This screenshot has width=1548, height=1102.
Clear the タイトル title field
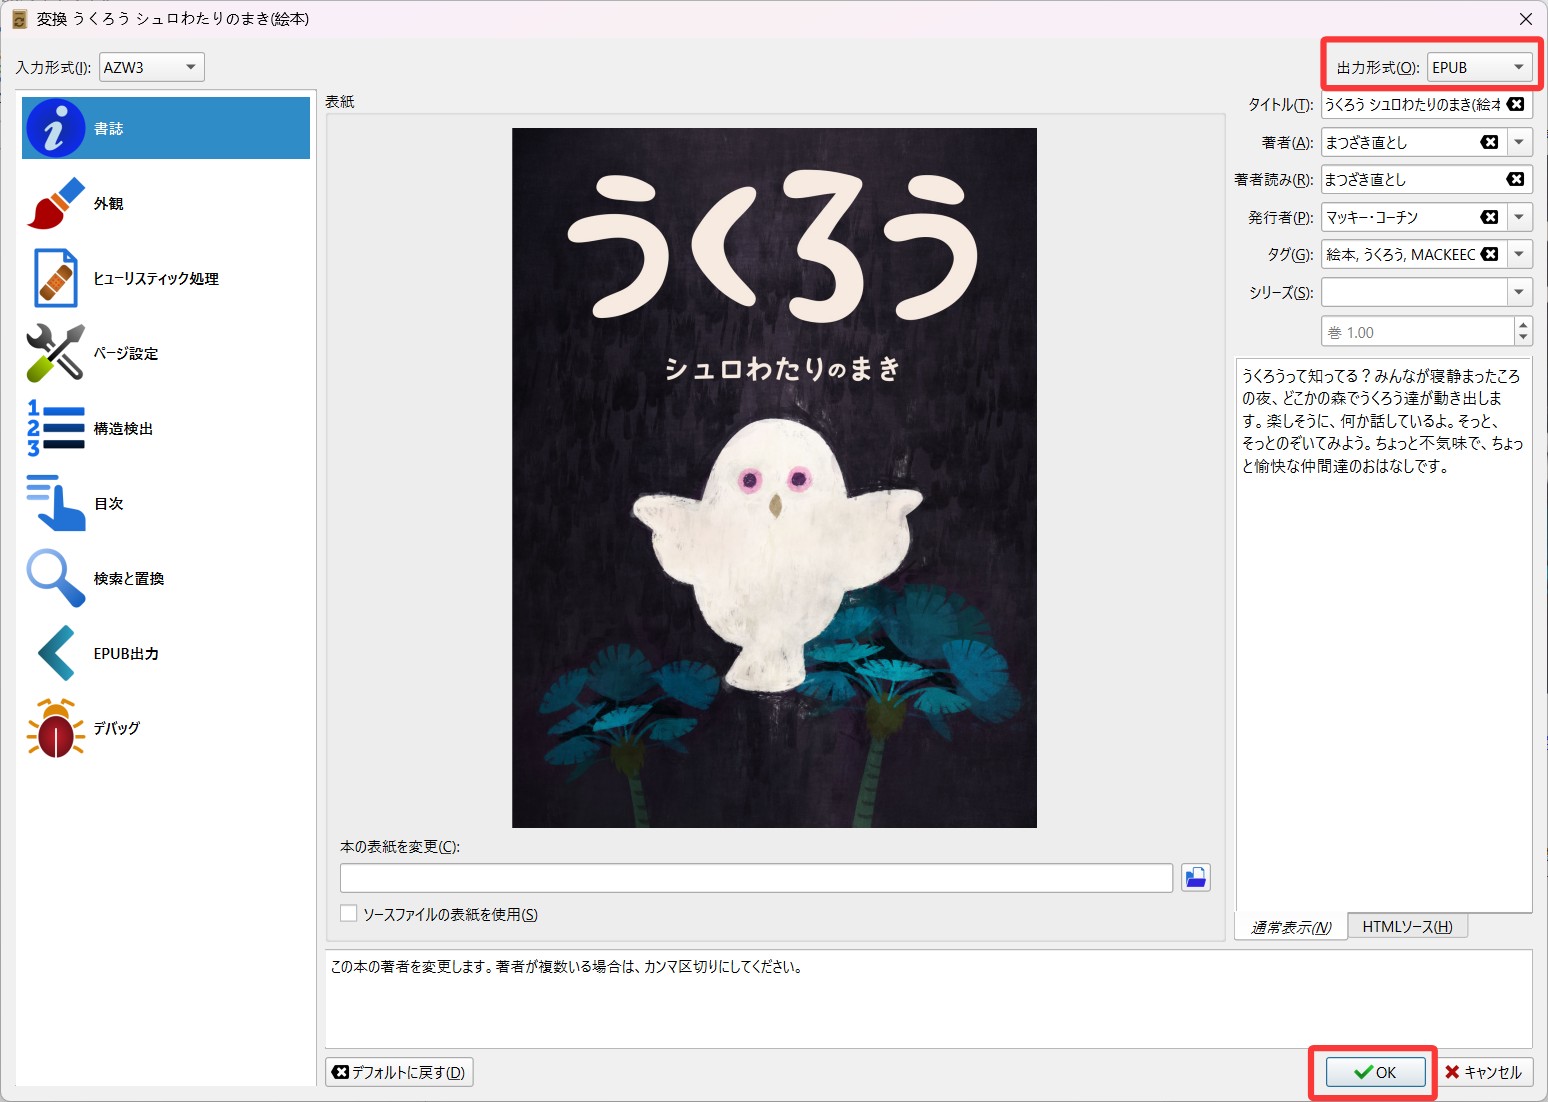tap(1516, 105)
